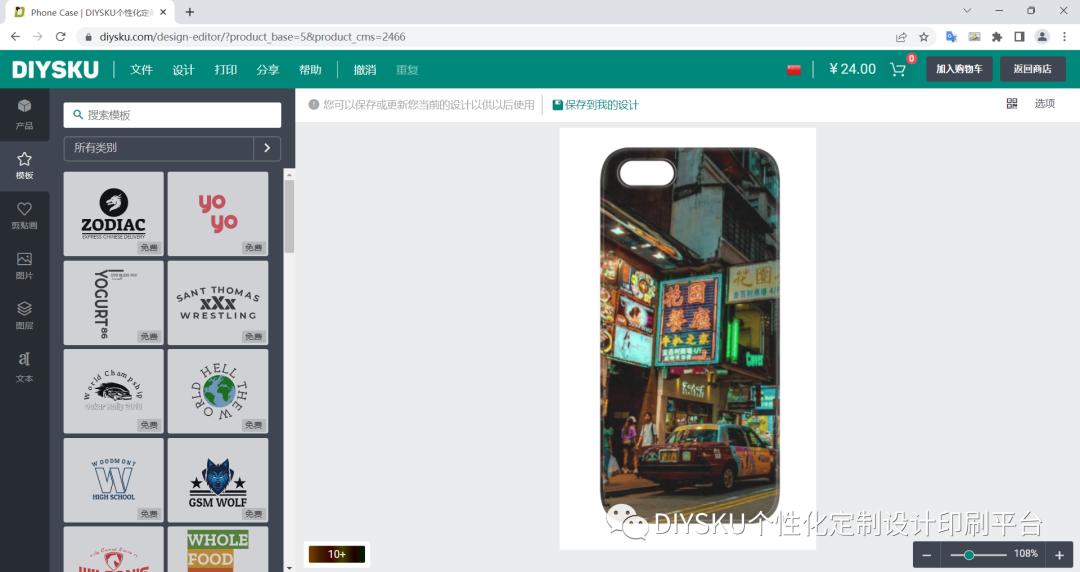Viewport: 1080px width, 572px height.
Task: Click phone case design preview
Action: pos(690,334)
